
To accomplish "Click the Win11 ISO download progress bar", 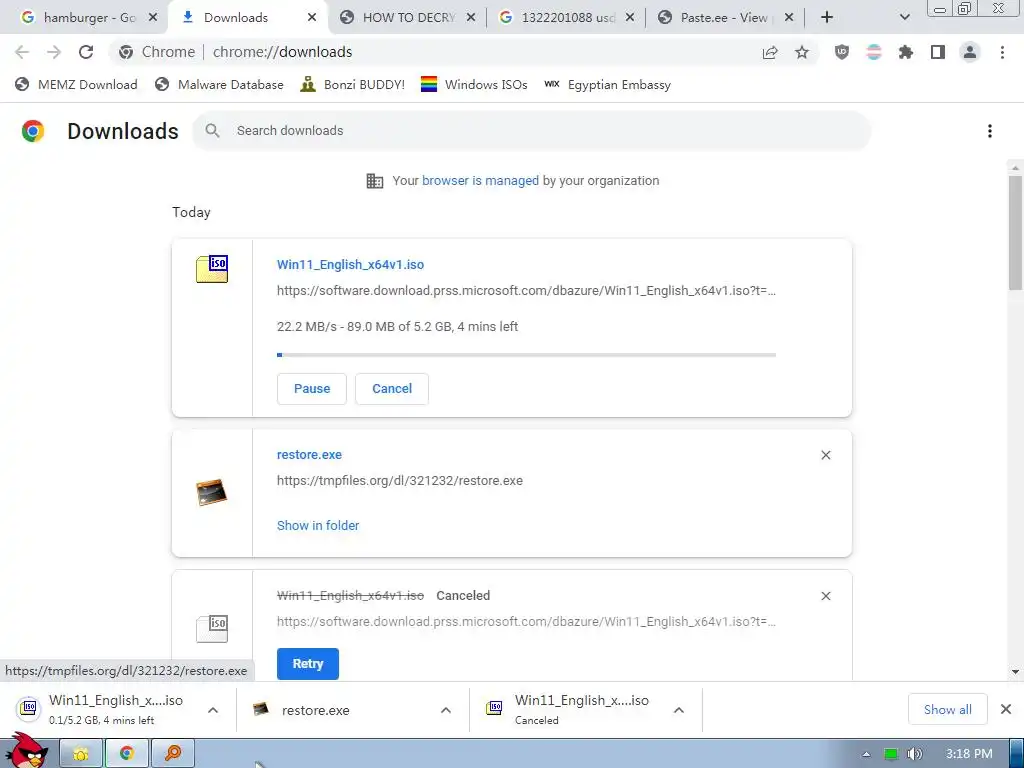I will [x=526, y=355].
